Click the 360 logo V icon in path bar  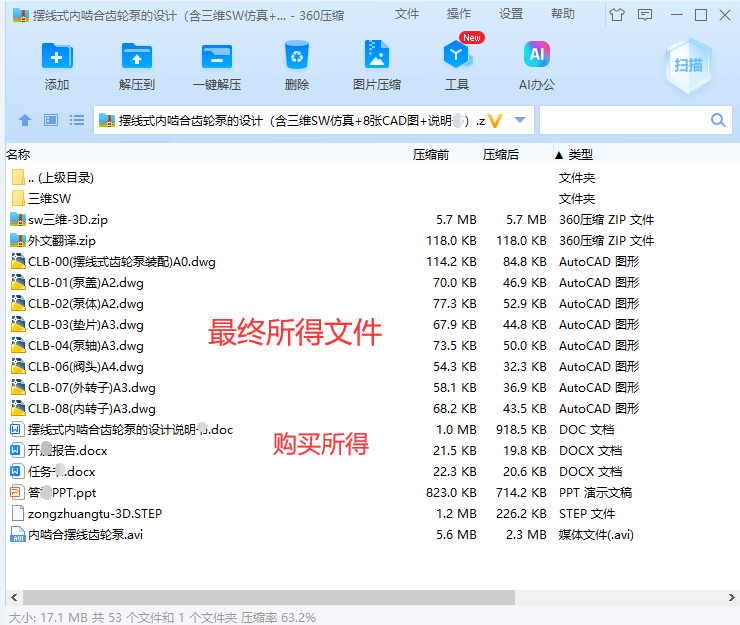495,121
